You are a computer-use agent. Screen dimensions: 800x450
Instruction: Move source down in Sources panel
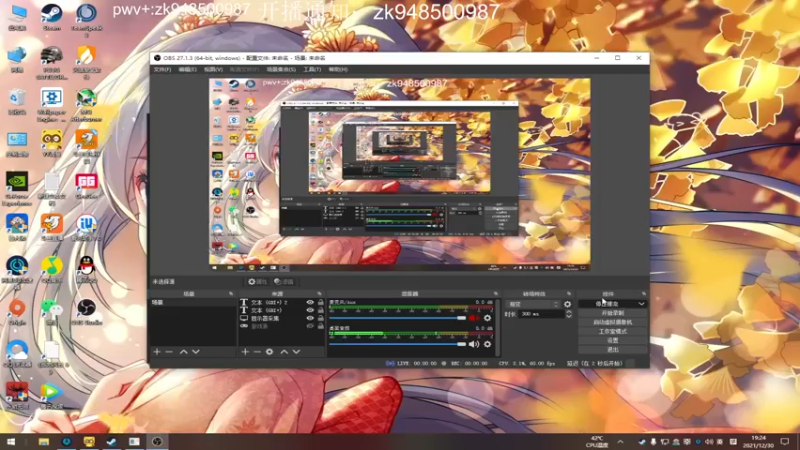pyautogui.click(x=296, y=352)
